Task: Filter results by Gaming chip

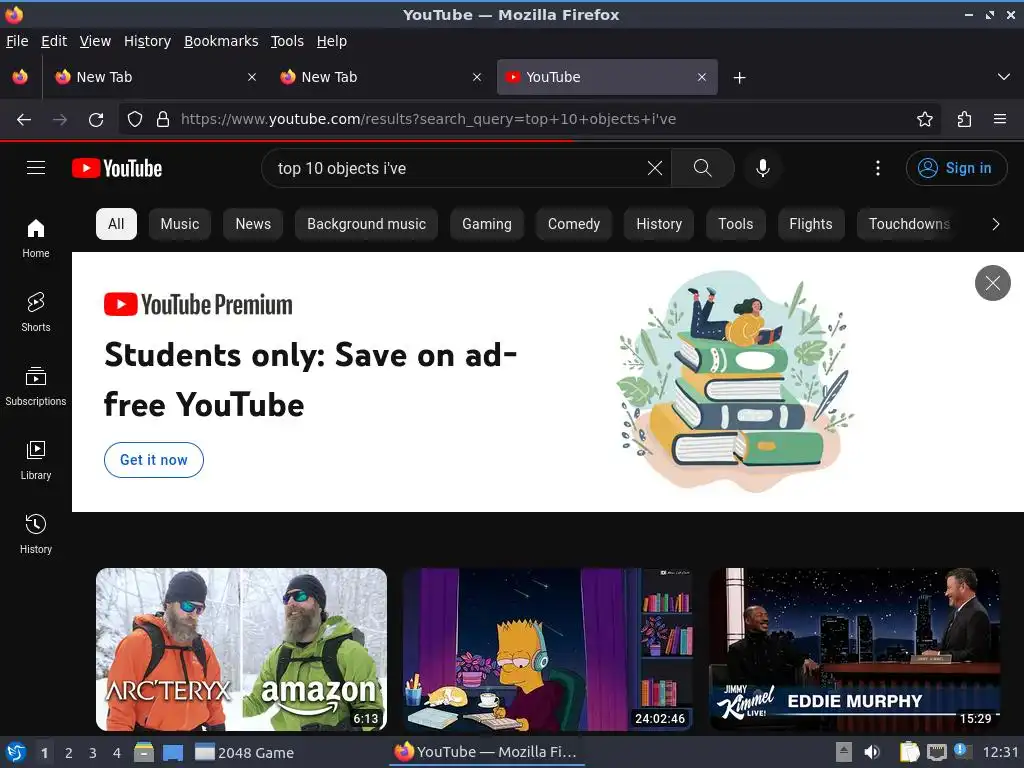Action: coord(487,224)
